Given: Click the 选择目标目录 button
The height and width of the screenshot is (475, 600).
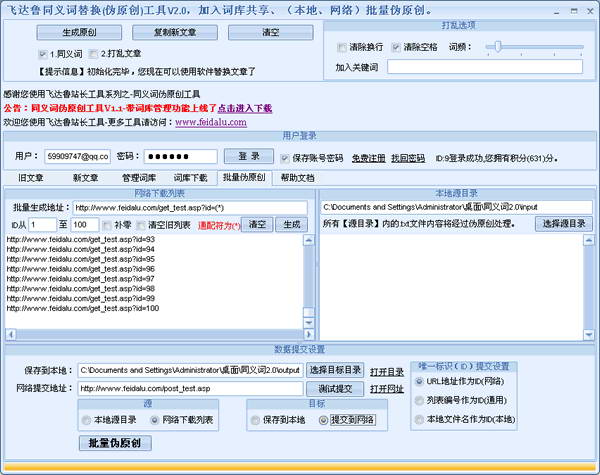Looking at the screenshot, I should [335, 370].
